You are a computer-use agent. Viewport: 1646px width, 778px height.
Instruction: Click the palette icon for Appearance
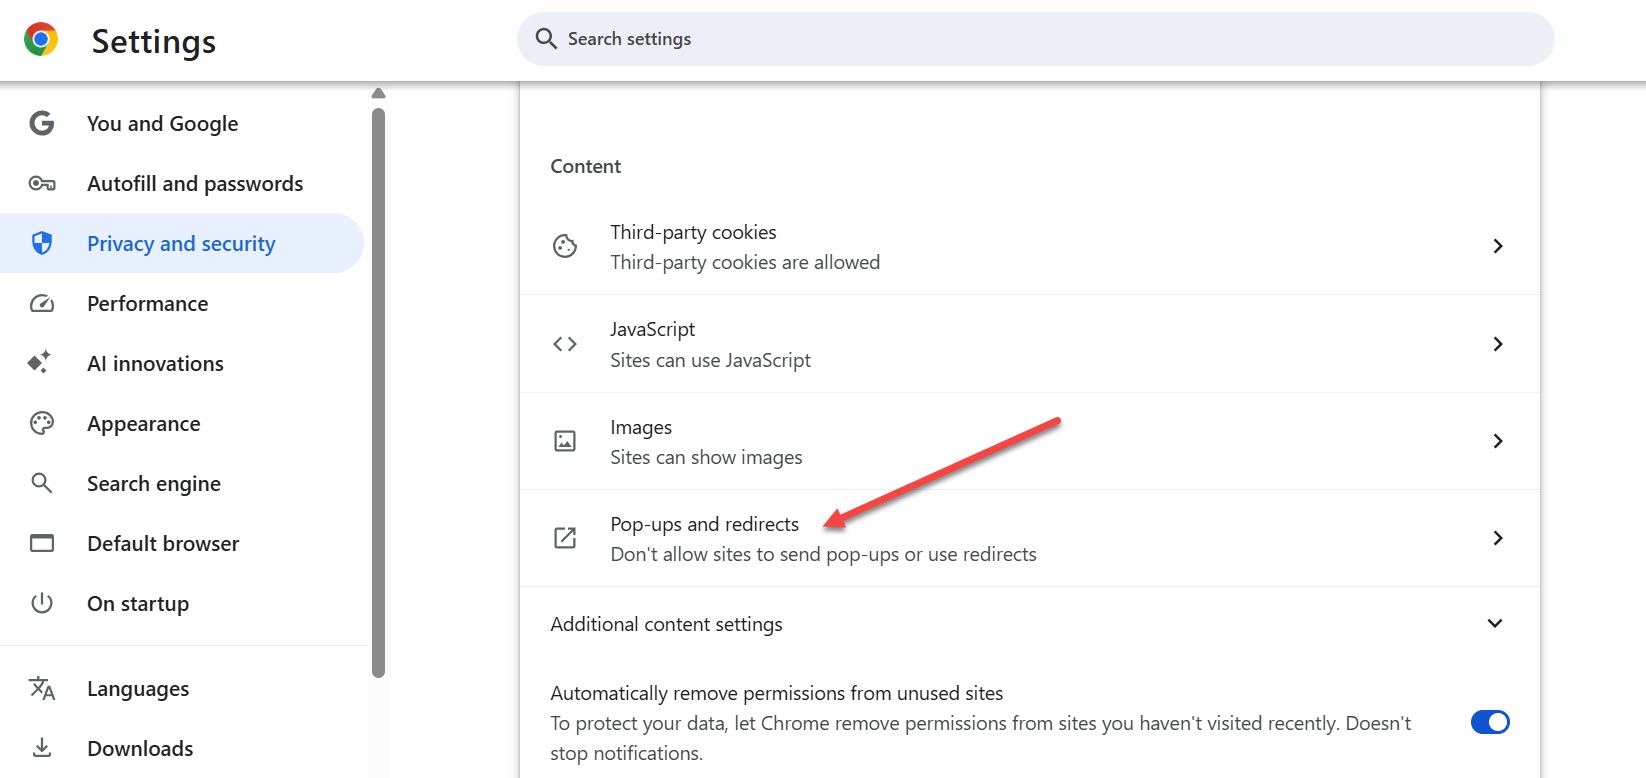pos(42,423)
